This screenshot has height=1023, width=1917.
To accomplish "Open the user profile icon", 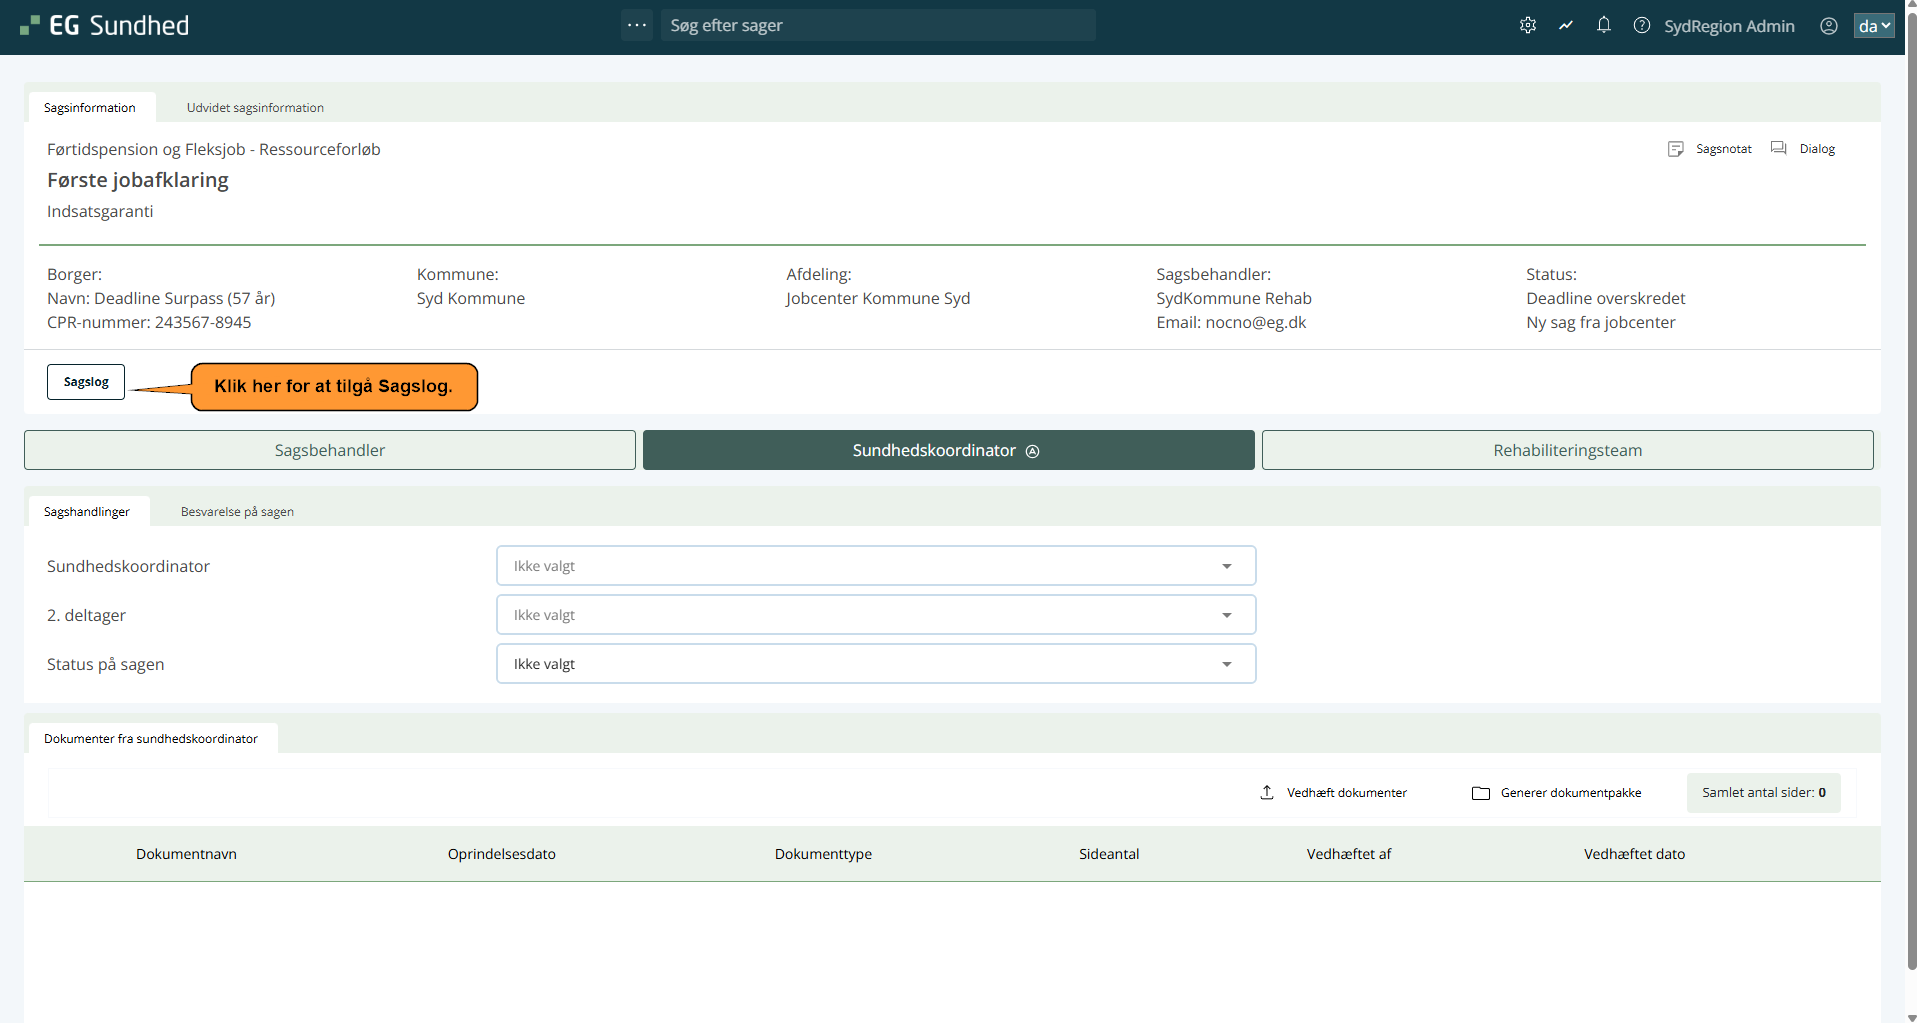I will [x=1828, y=26].
